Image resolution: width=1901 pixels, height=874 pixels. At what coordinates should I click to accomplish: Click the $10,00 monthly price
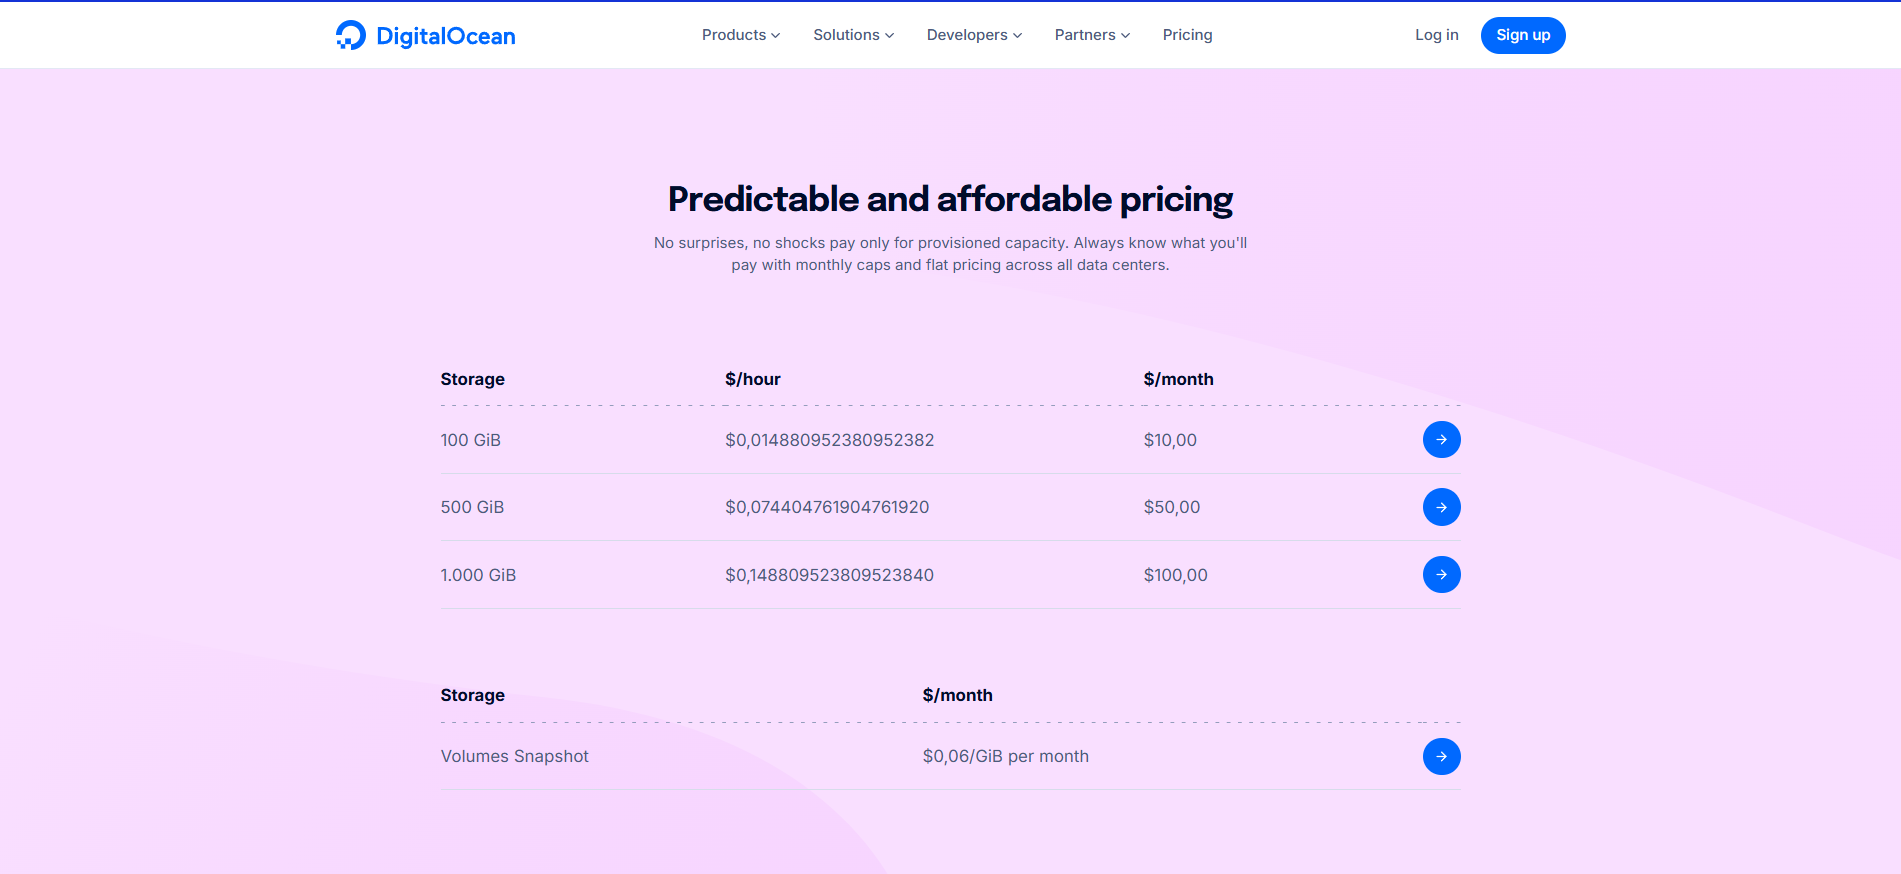click(x=1170, y=440)
